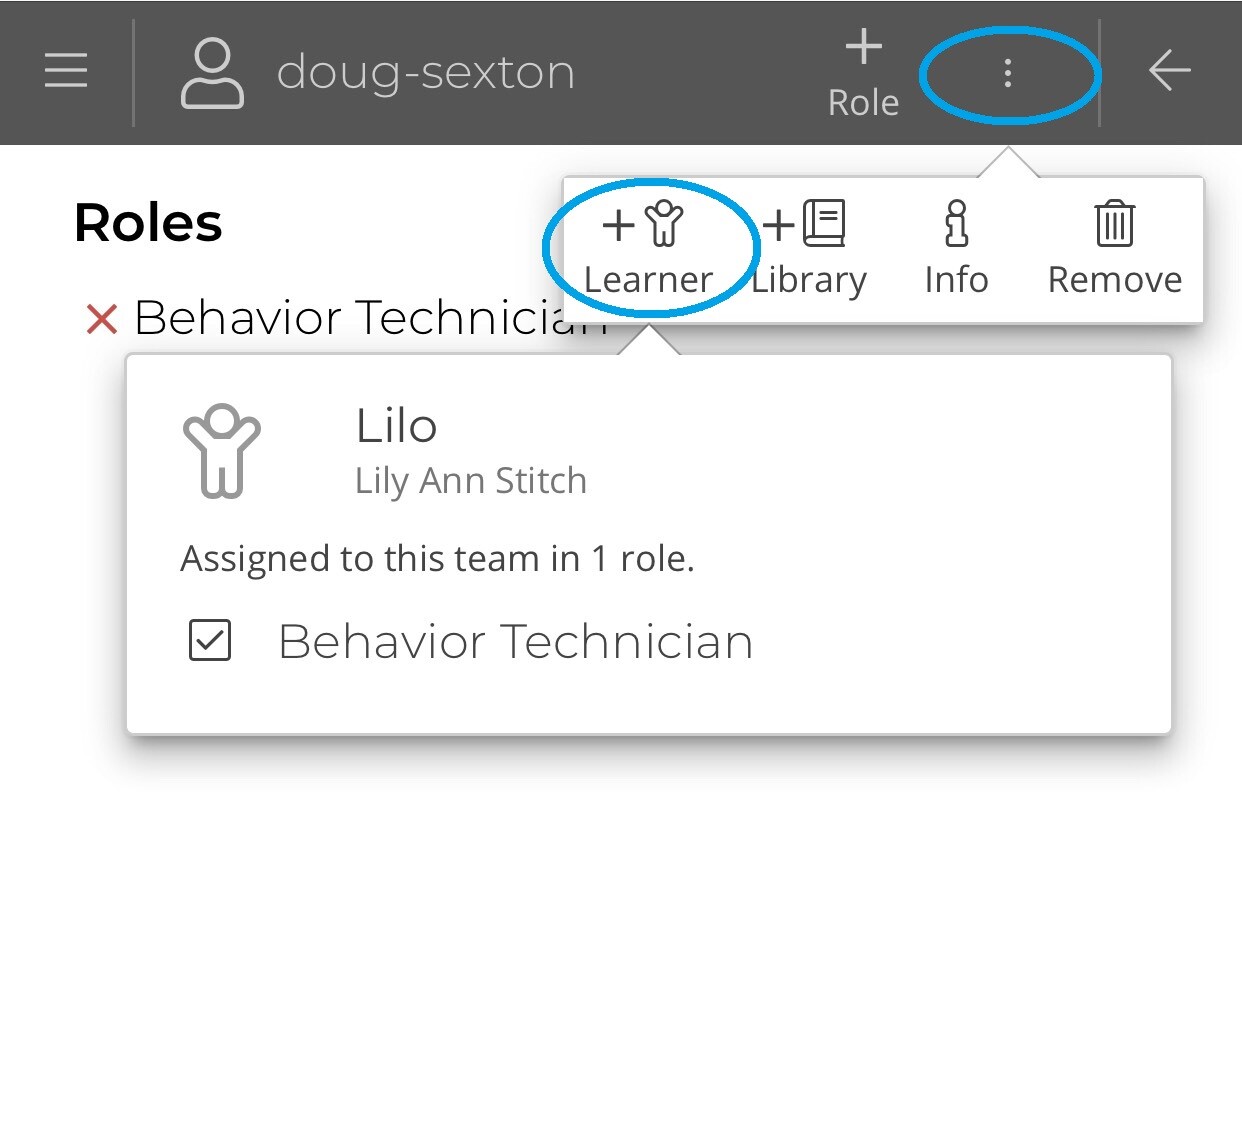This screenshot has height=1146, width=1242.
Task: Go back using the left arrow icon
Action: (x=1169, y=70)
